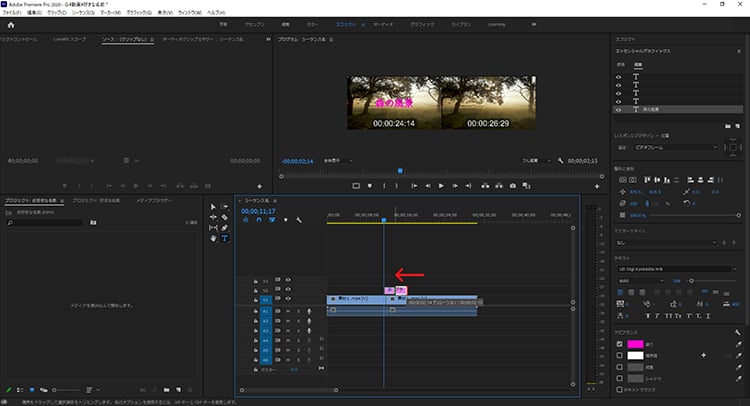This screenshot has height=406, width=750.
Task: Switch Project panel to list view
Action: click(x=20, y=390)
